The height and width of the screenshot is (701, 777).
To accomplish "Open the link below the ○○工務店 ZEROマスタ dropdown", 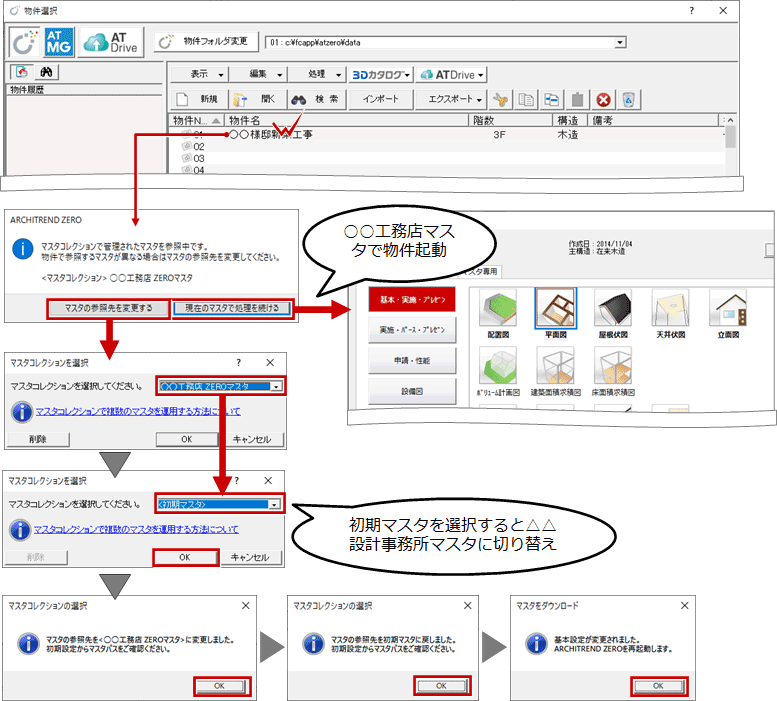I will (138, 411).
